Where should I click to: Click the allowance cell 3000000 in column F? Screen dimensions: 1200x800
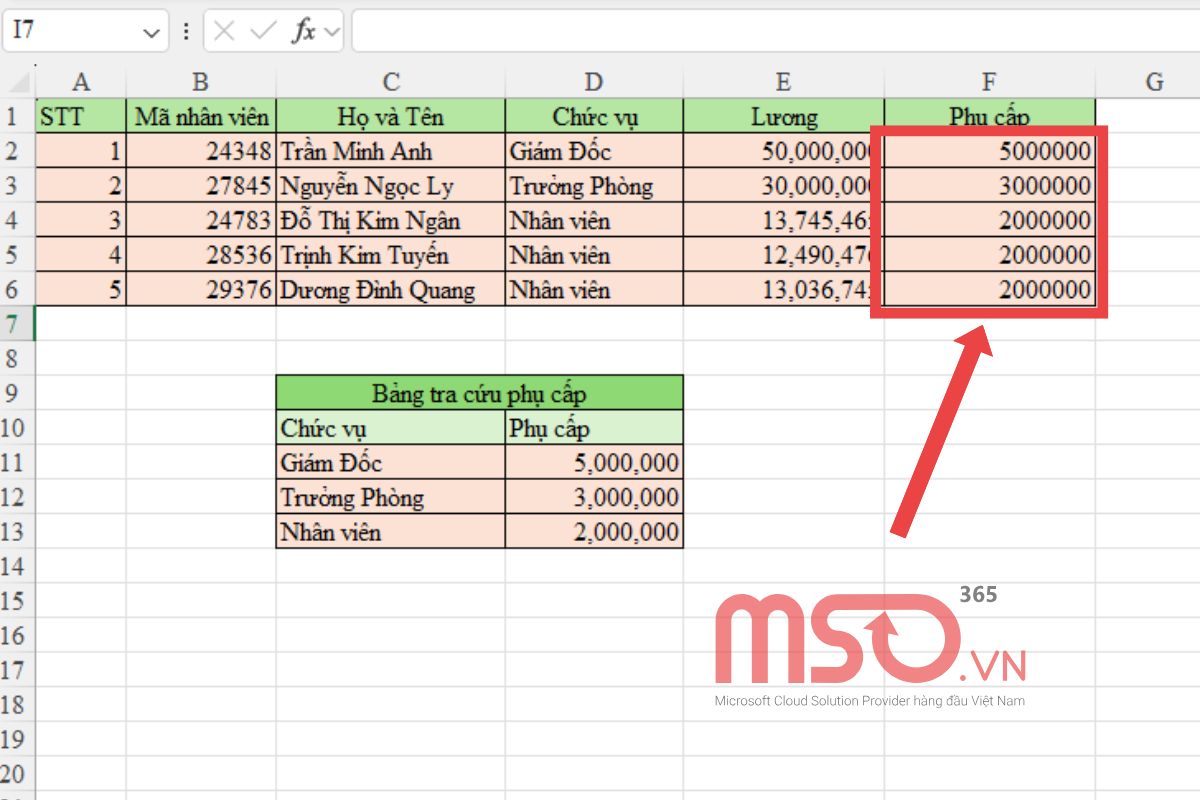tap(990, 186)
